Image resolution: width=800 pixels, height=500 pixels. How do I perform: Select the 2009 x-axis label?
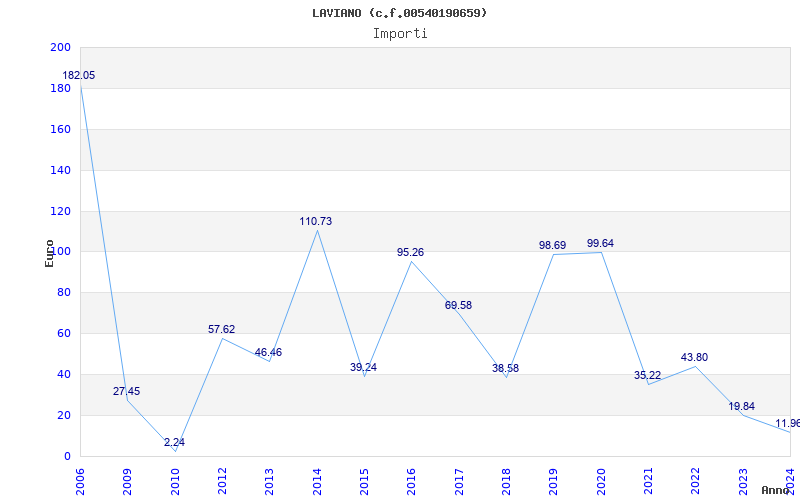pos(128,482)
